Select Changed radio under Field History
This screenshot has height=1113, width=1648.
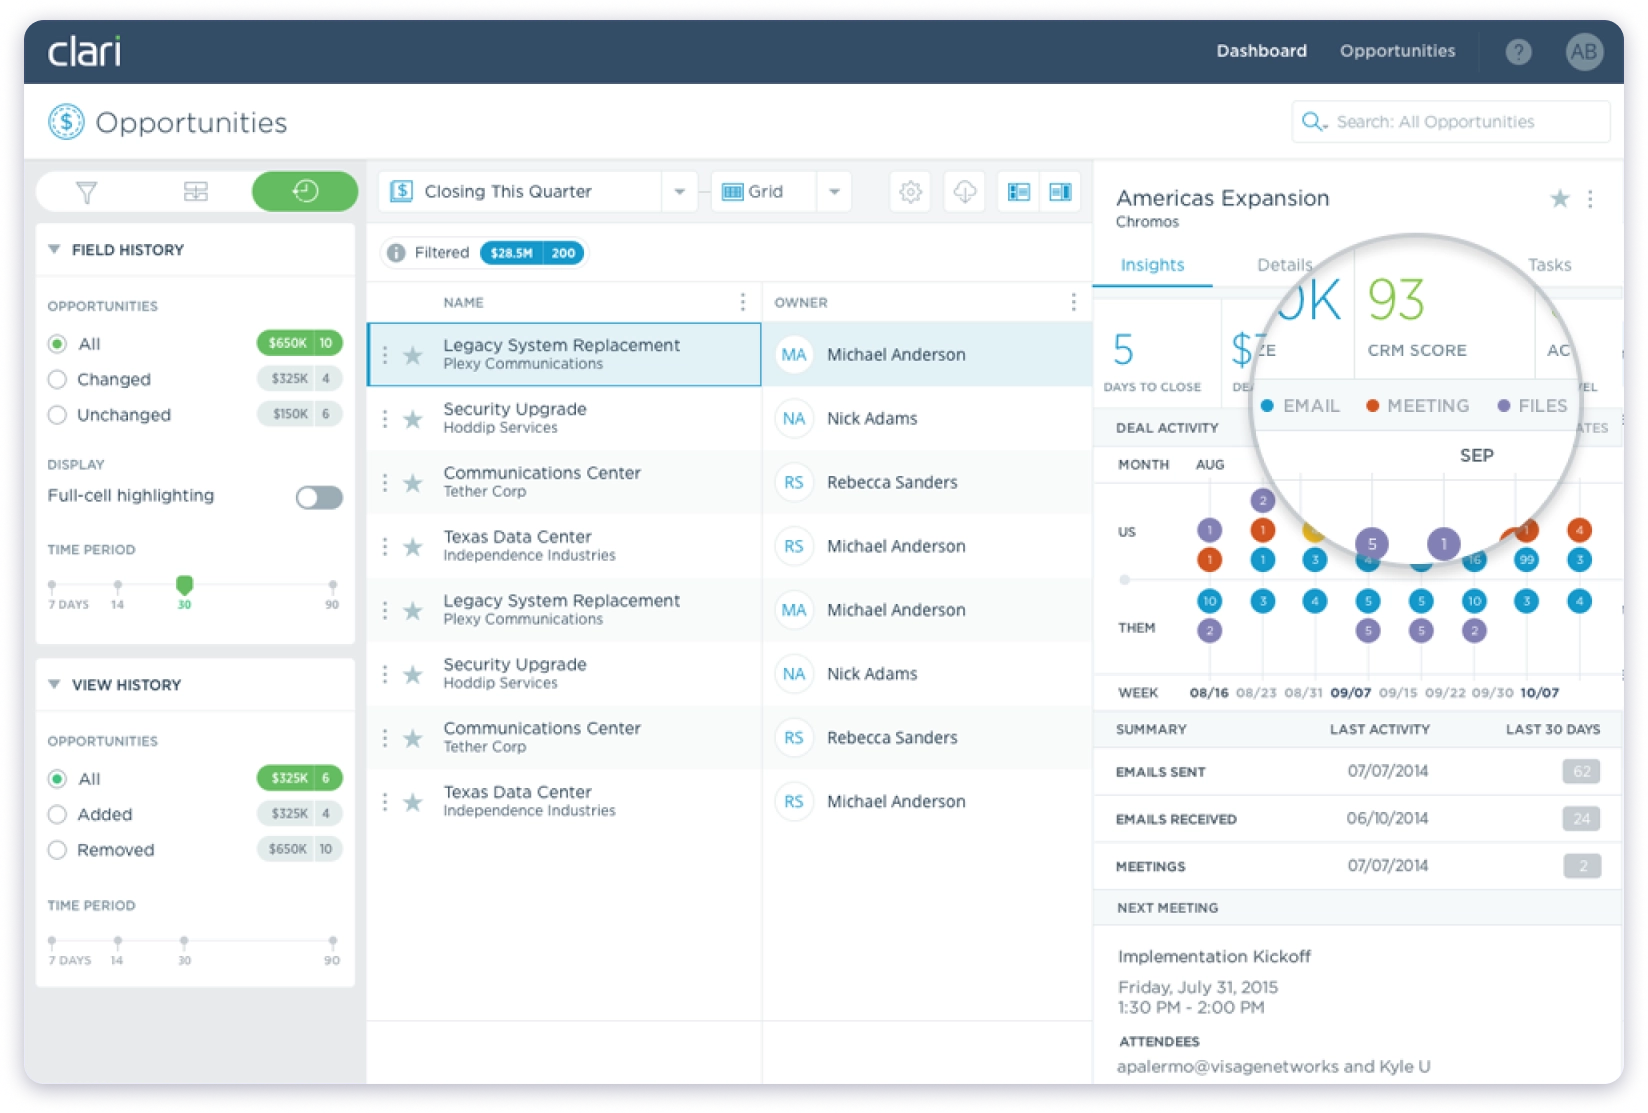point(58,380)
